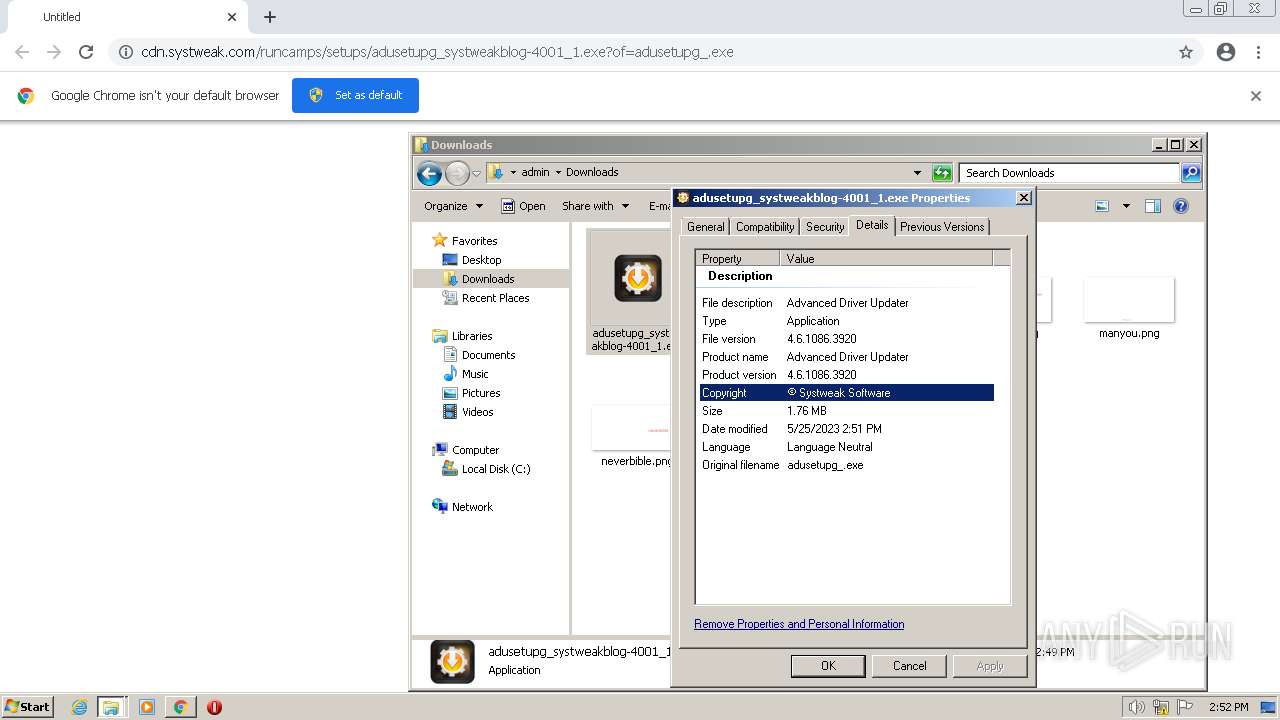
Task: Switch to Chrome taskbar icon
Action: tap(180, 707)
